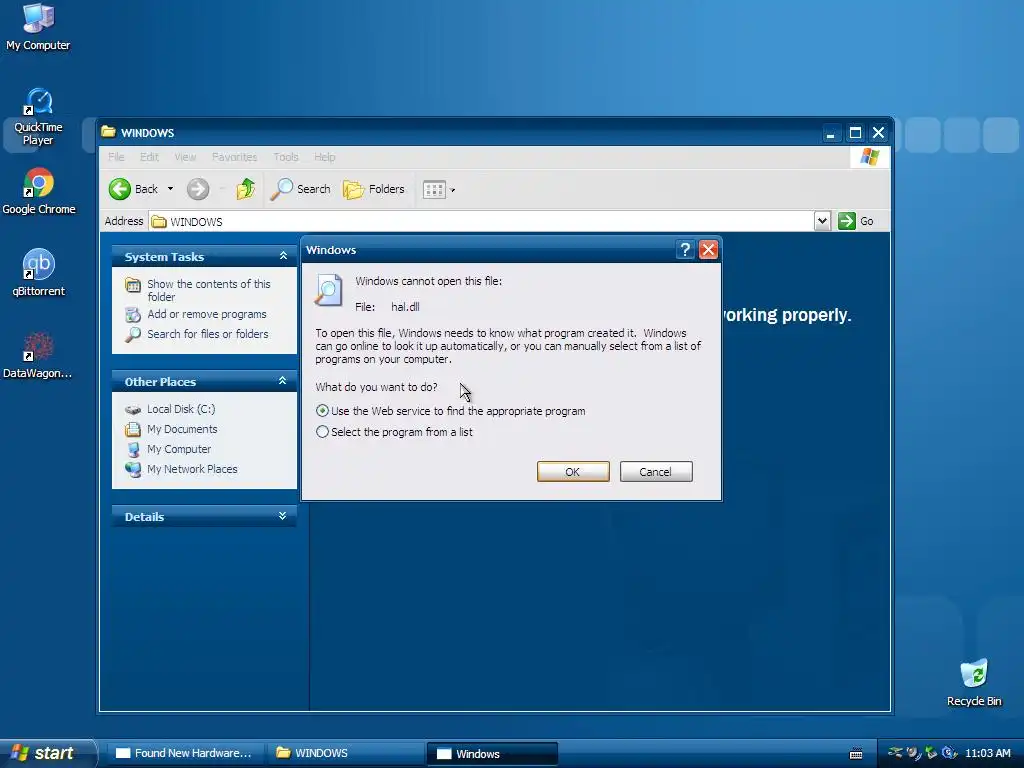Switch to Windows dialog taskbar item

click(492, 753)
